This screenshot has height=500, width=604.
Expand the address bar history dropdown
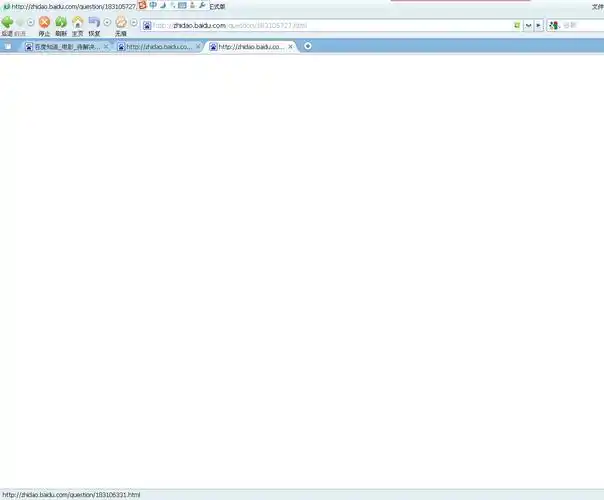(528, 25)
